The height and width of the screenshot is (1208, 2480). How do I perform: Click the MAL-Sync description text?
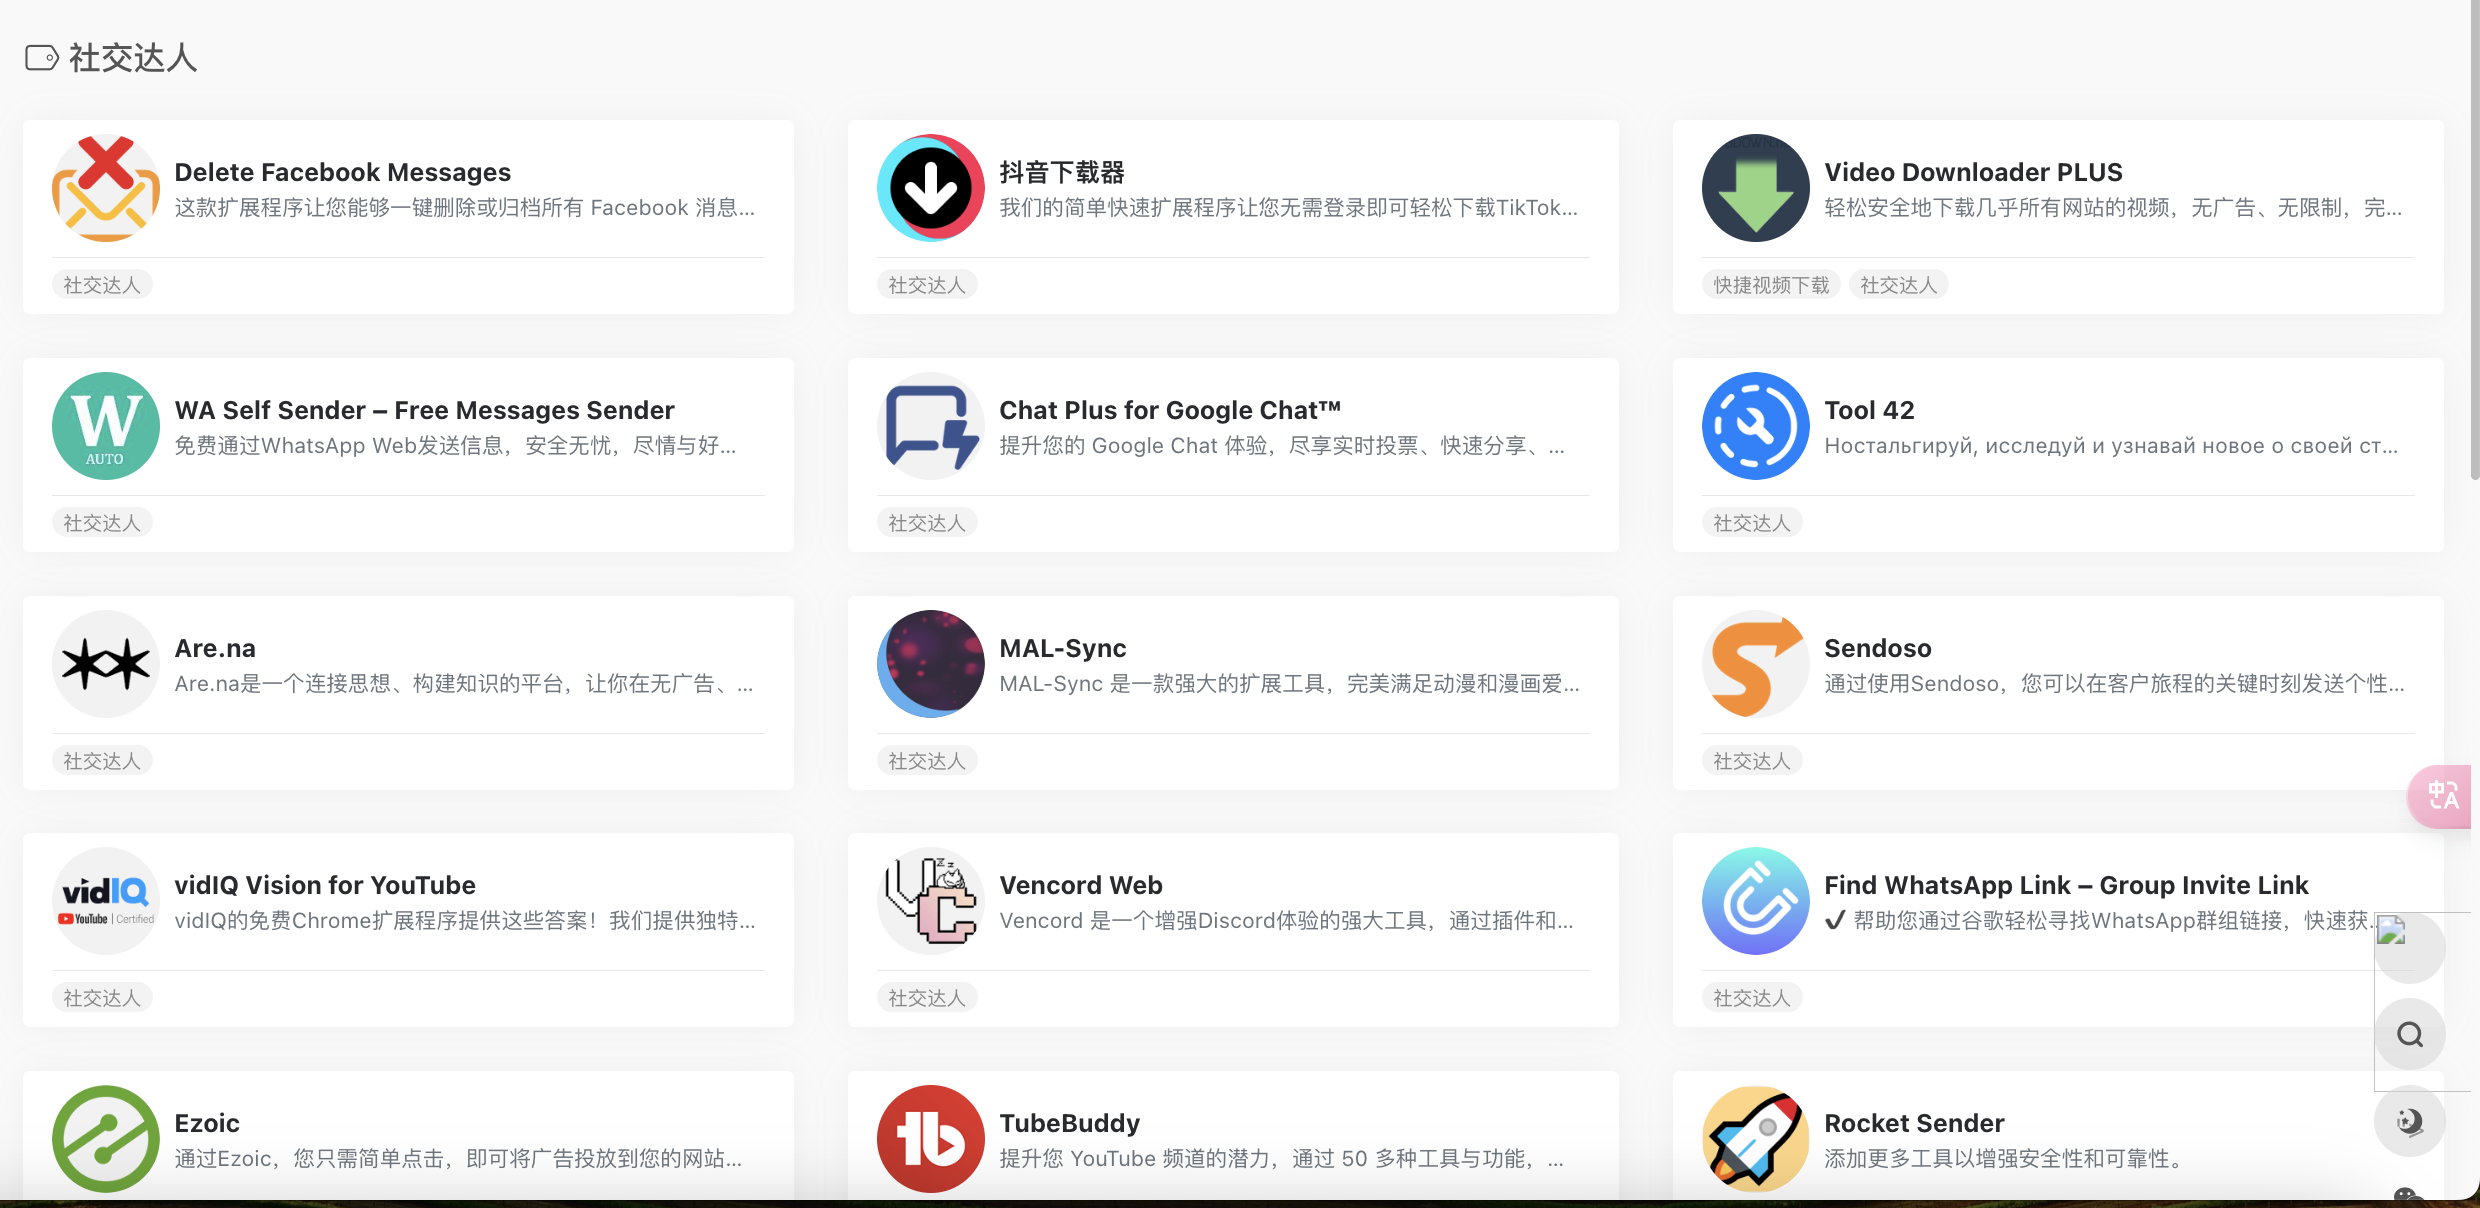(x=1290, y=684)
